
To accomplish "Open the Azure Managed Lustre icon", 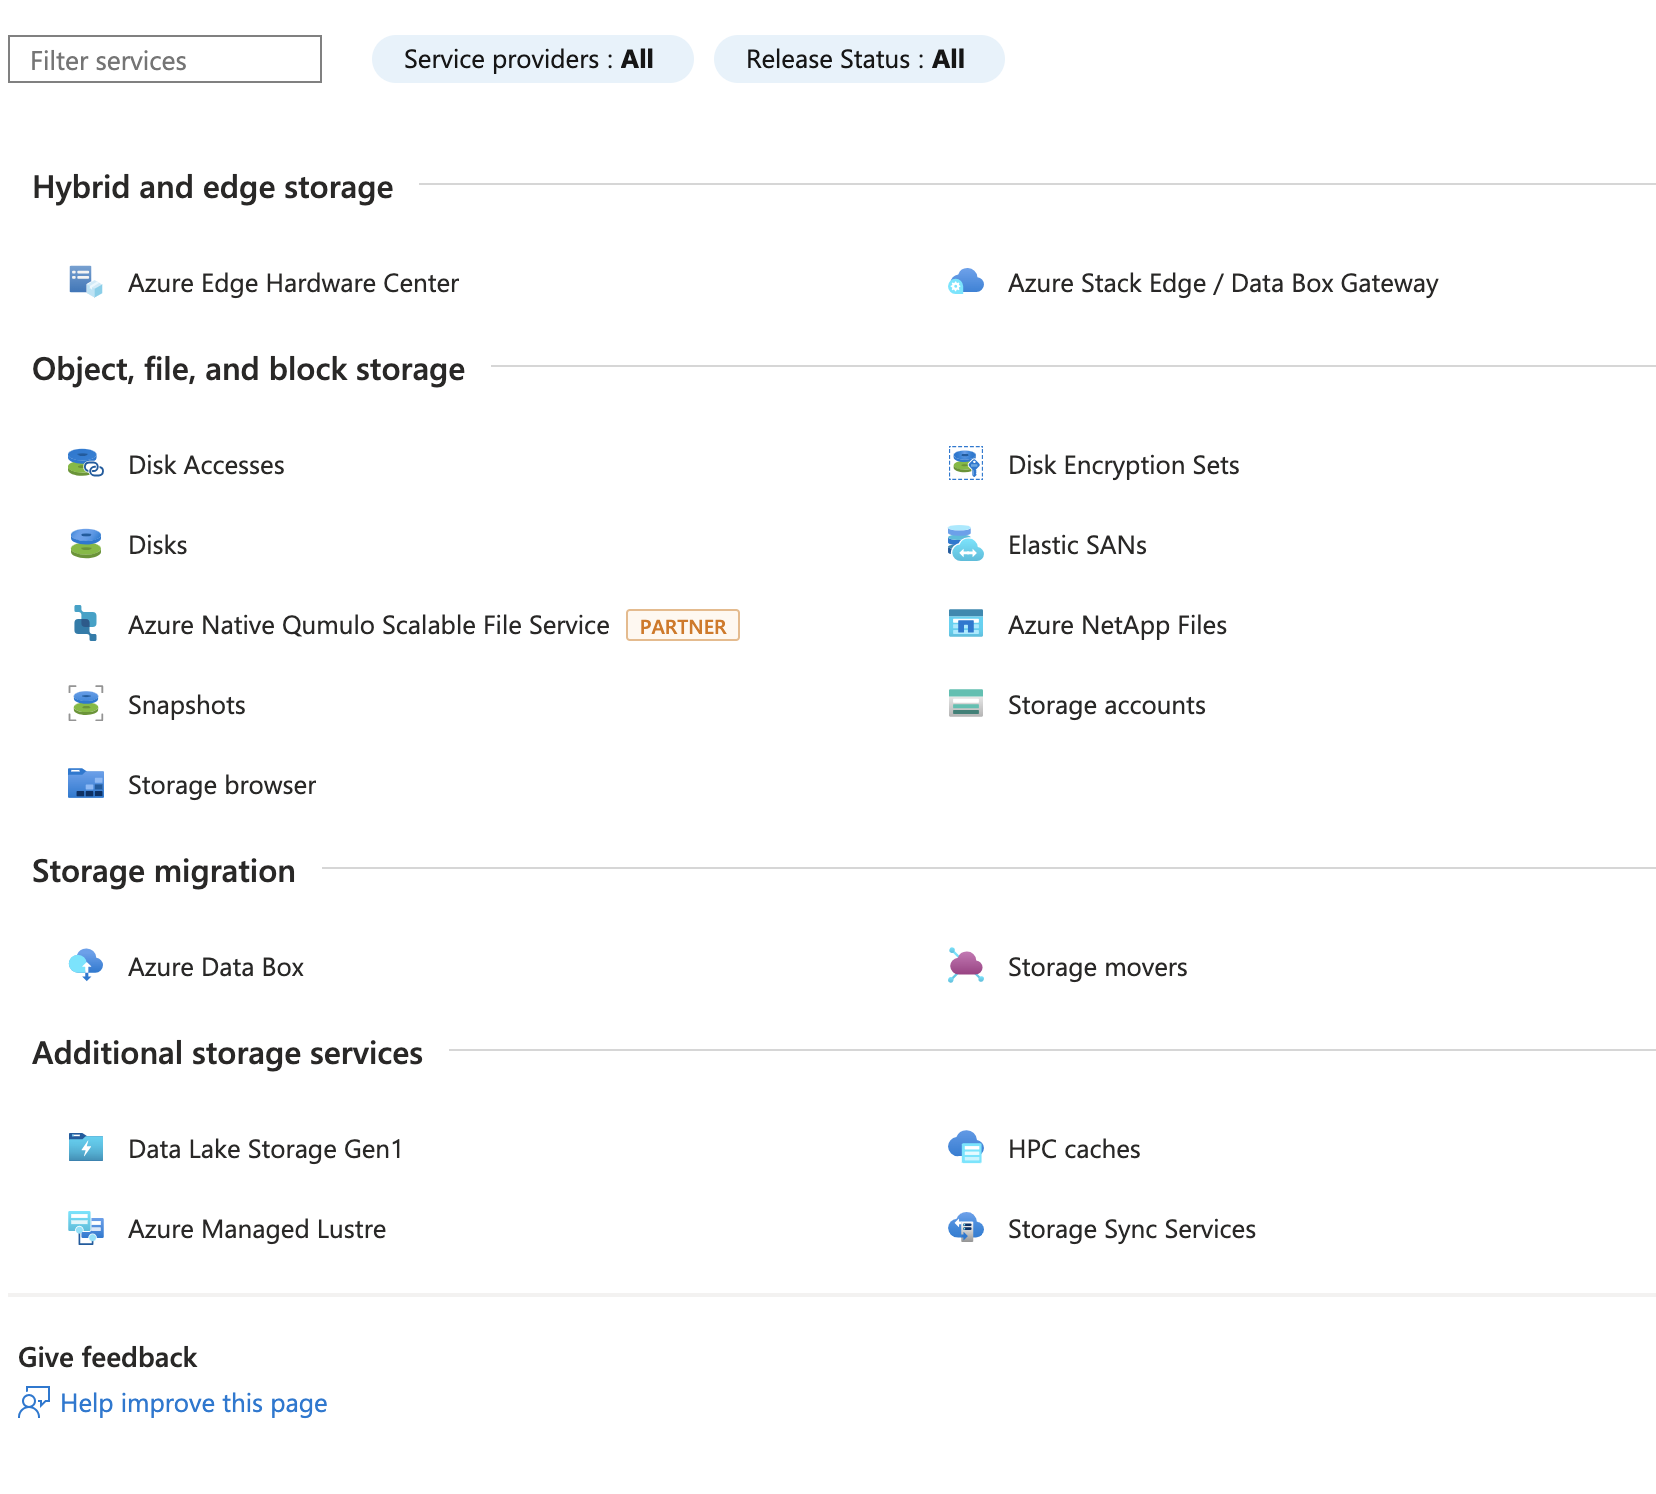I will [x=86, y=1228].
